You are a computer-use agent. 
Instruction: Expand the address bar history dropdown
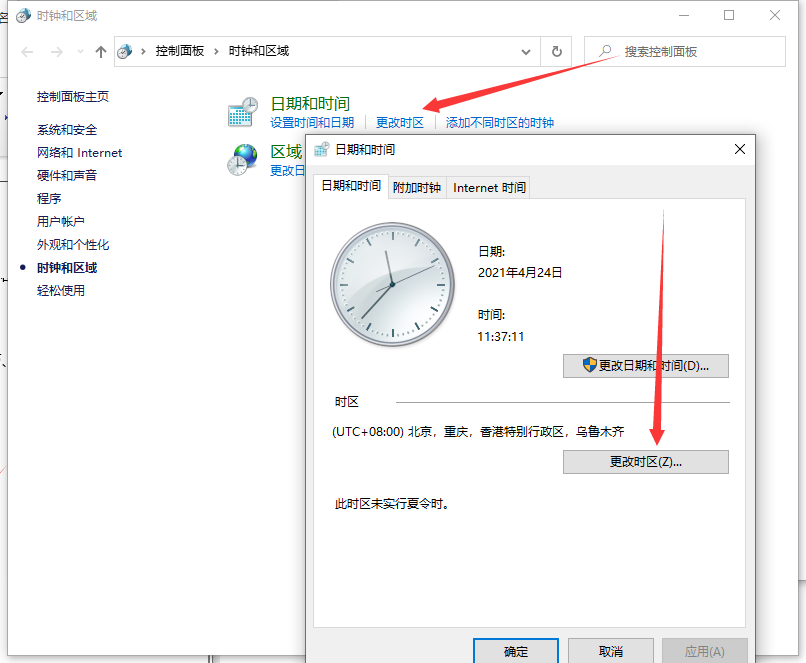click(526, 51)
